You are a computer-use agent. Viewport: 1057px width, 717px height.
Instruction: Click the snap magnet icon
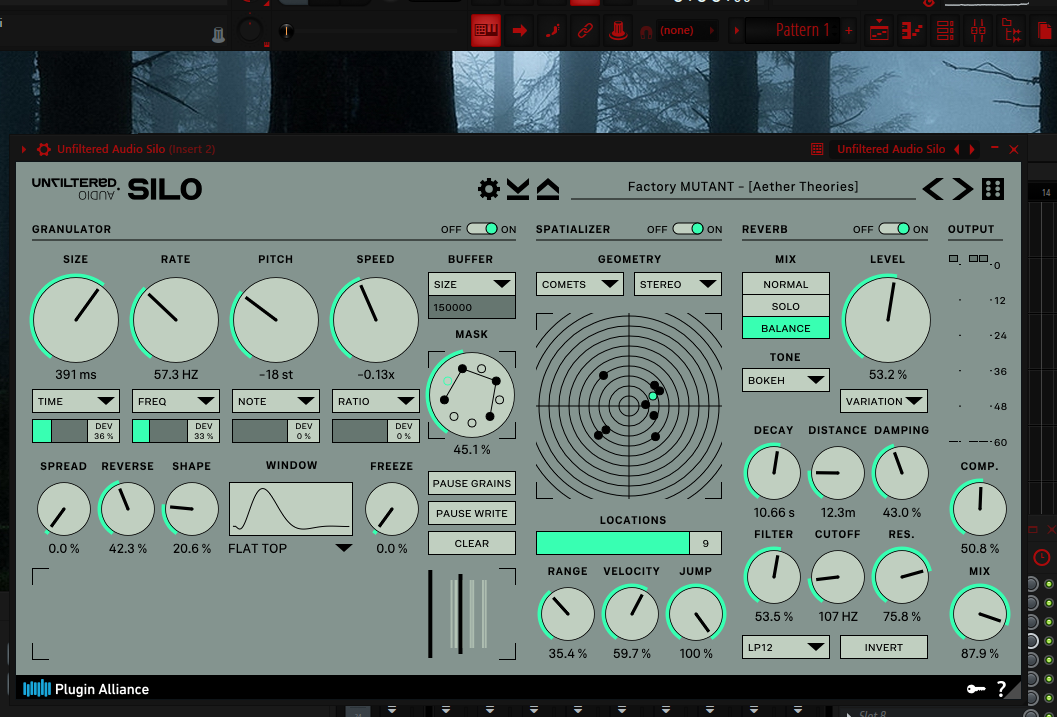[646, 31]
